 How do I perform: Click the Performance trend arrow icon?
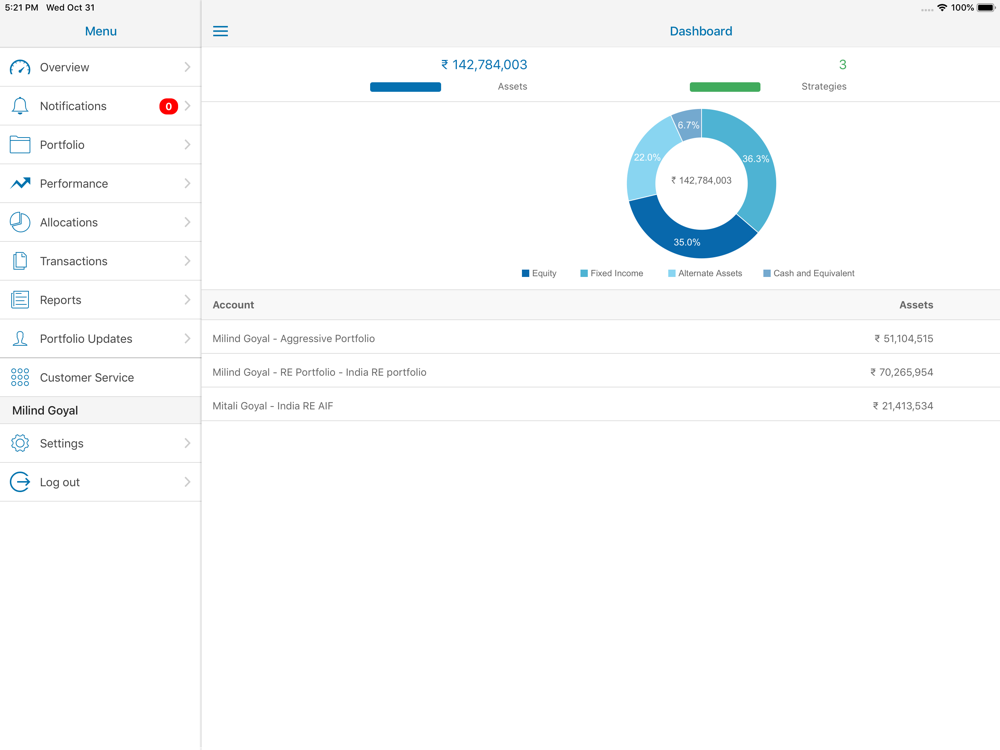click(20, 184)
